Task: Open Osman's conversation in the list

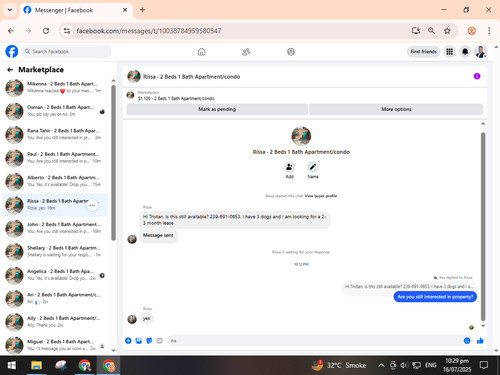Action: [55, 111]
